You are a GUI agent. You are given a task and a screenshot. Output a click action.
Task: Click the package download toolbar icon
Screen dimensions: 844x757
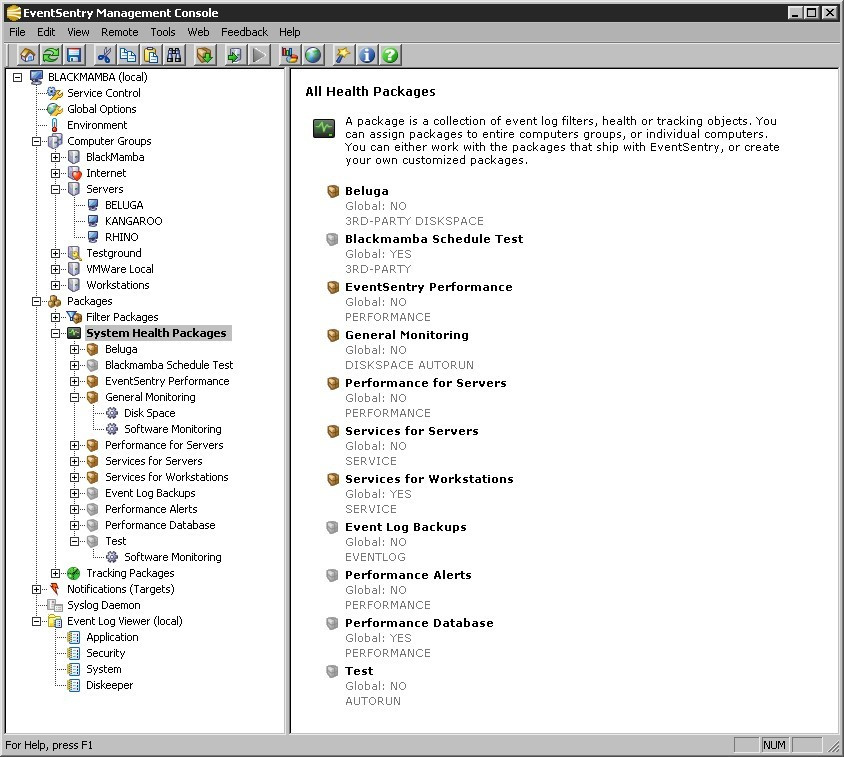point(205,55)
